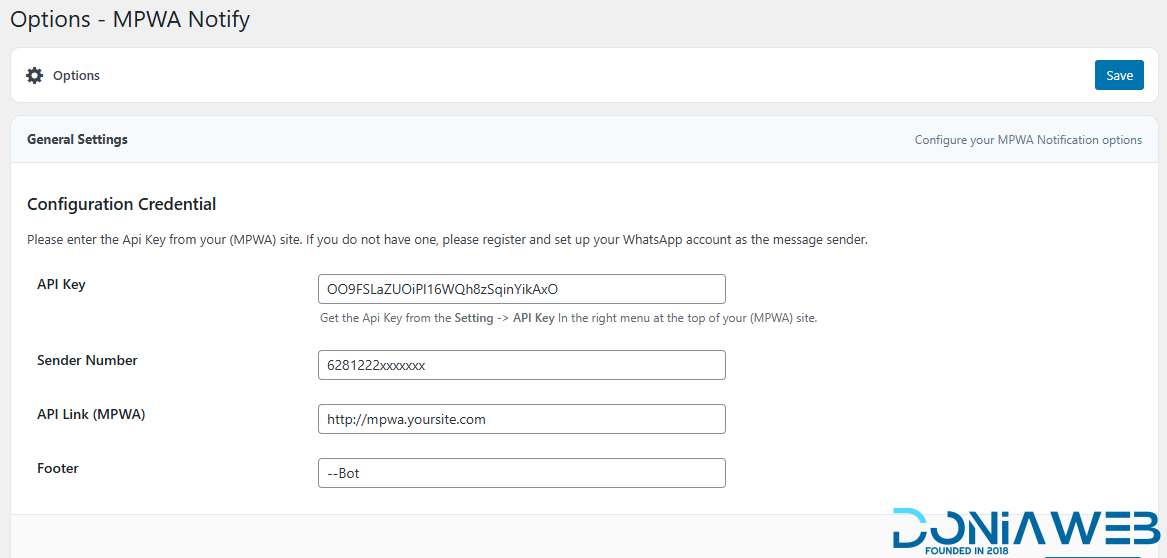Click 'Configure your MPWA Notification options' text
Viewport: 1167px width, 558px height.
pos(1029,140)
